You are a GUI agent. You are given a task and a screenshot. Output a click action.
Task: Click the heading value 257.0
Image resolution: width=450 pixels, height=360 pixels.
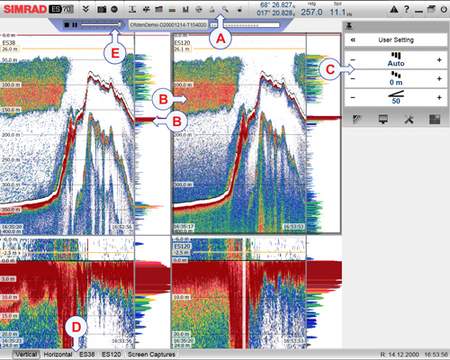311,12
